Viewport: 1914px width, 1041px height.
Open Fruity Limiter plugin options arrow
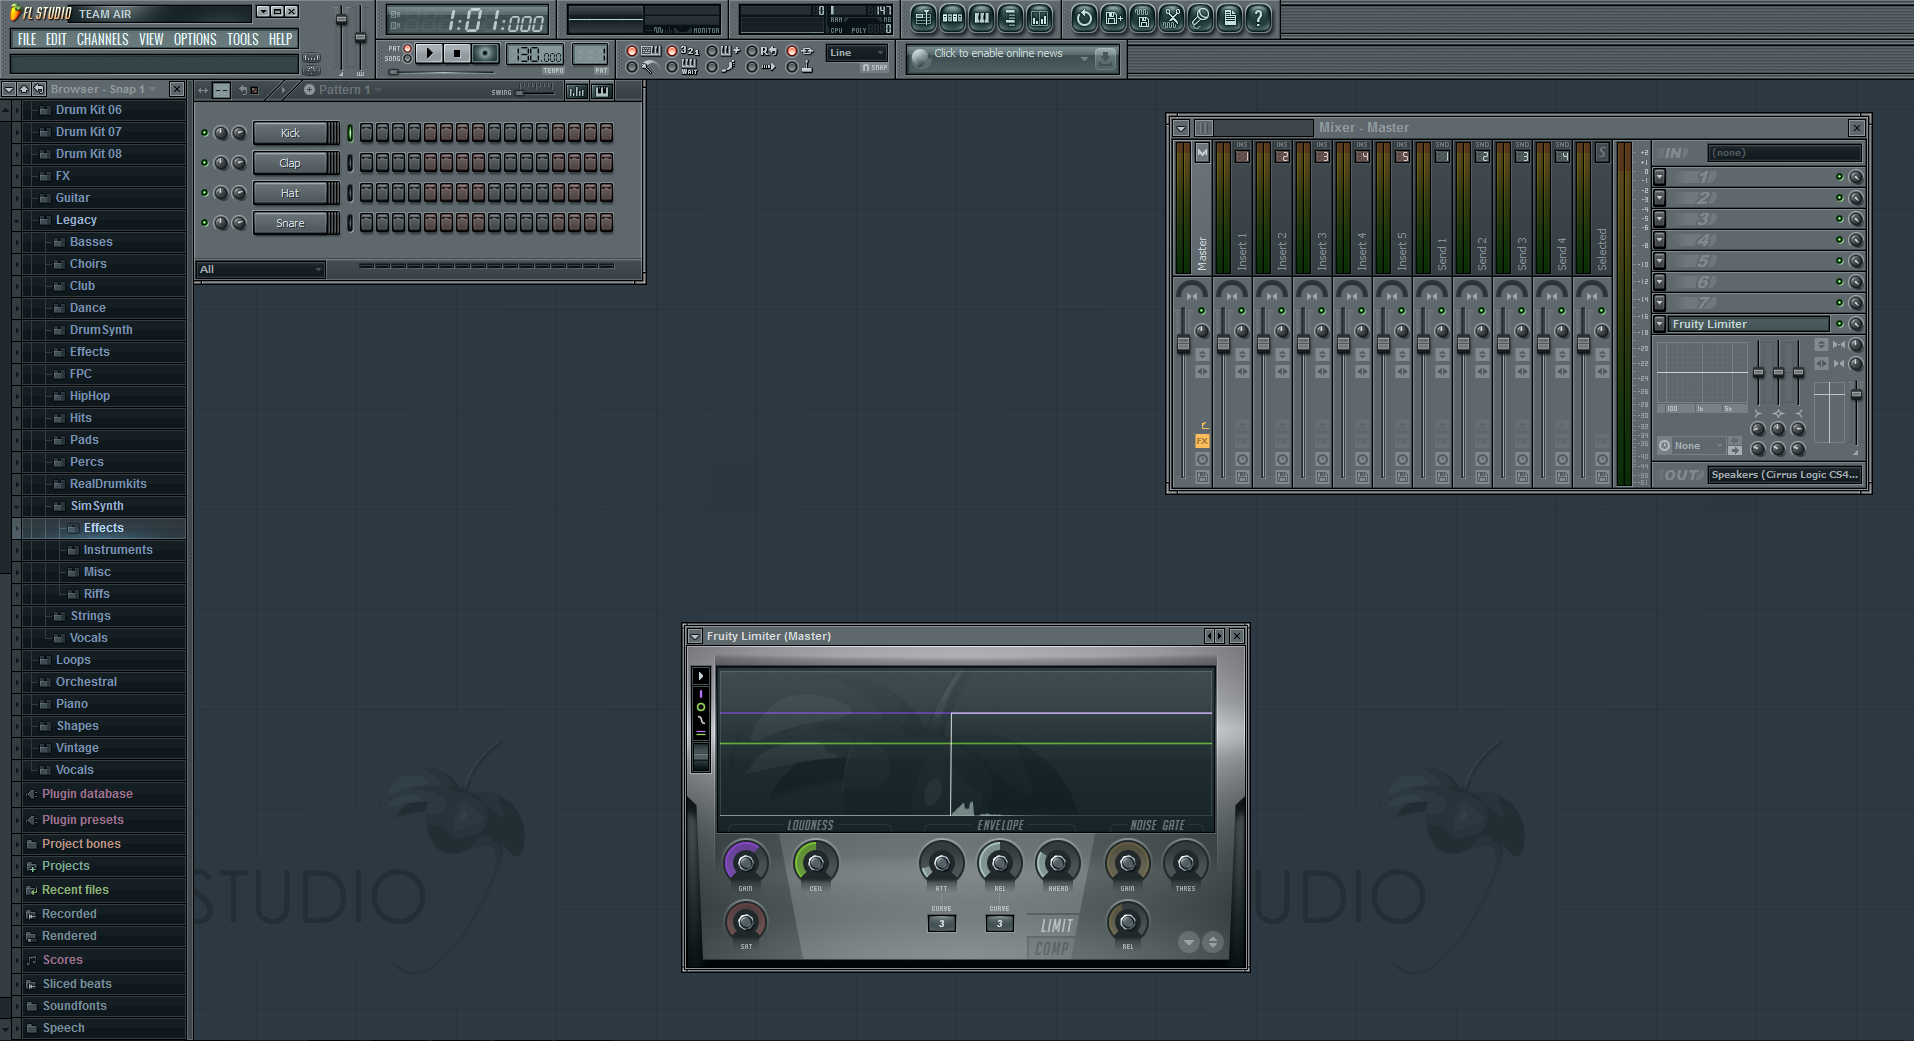(695, 636)
